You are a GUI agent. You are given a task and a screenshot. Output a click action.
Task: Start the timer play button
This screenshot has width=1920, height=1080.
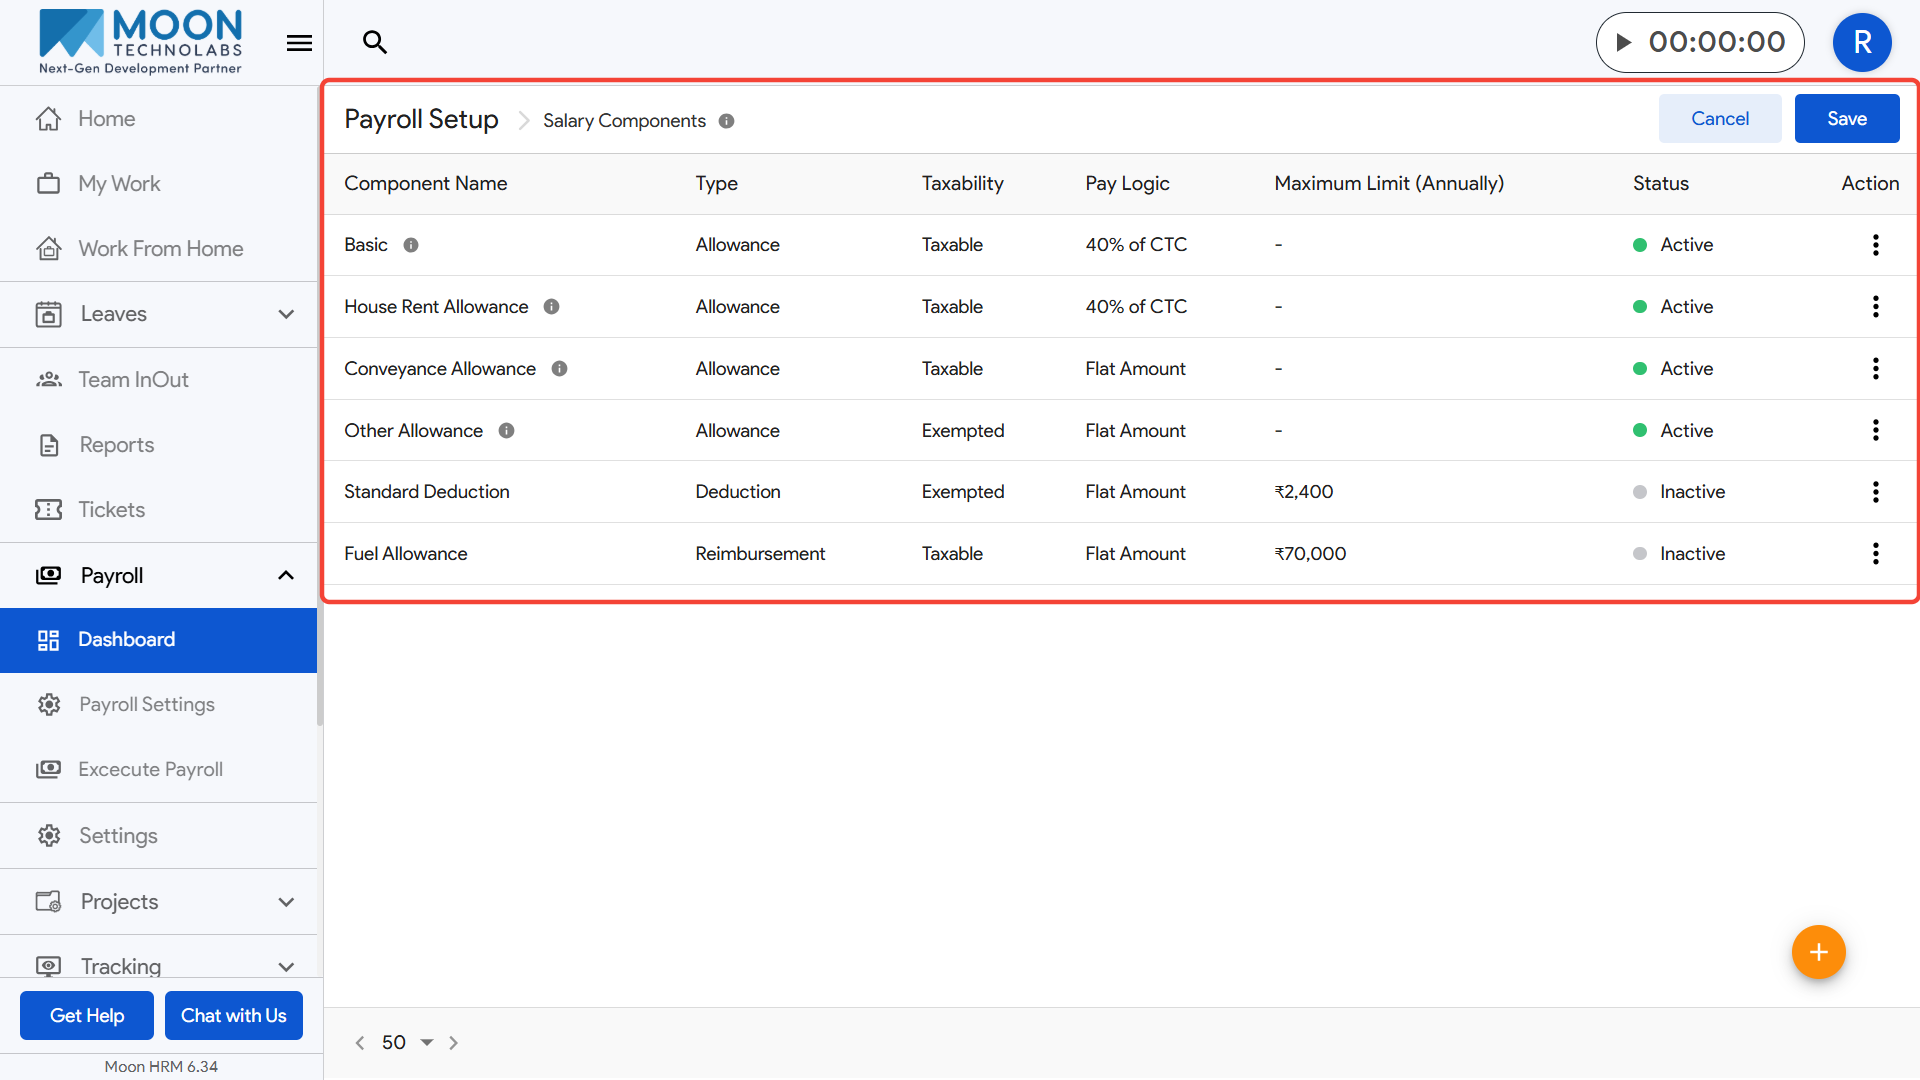coord(1624,42)
